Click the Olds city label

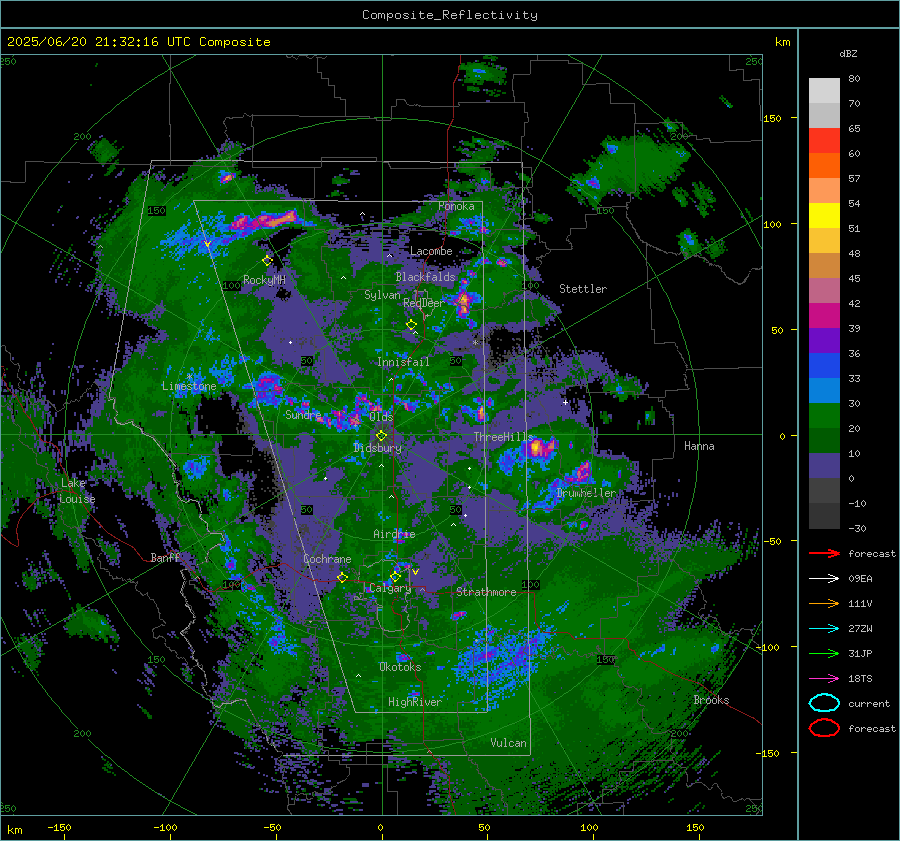pos(381,417)
